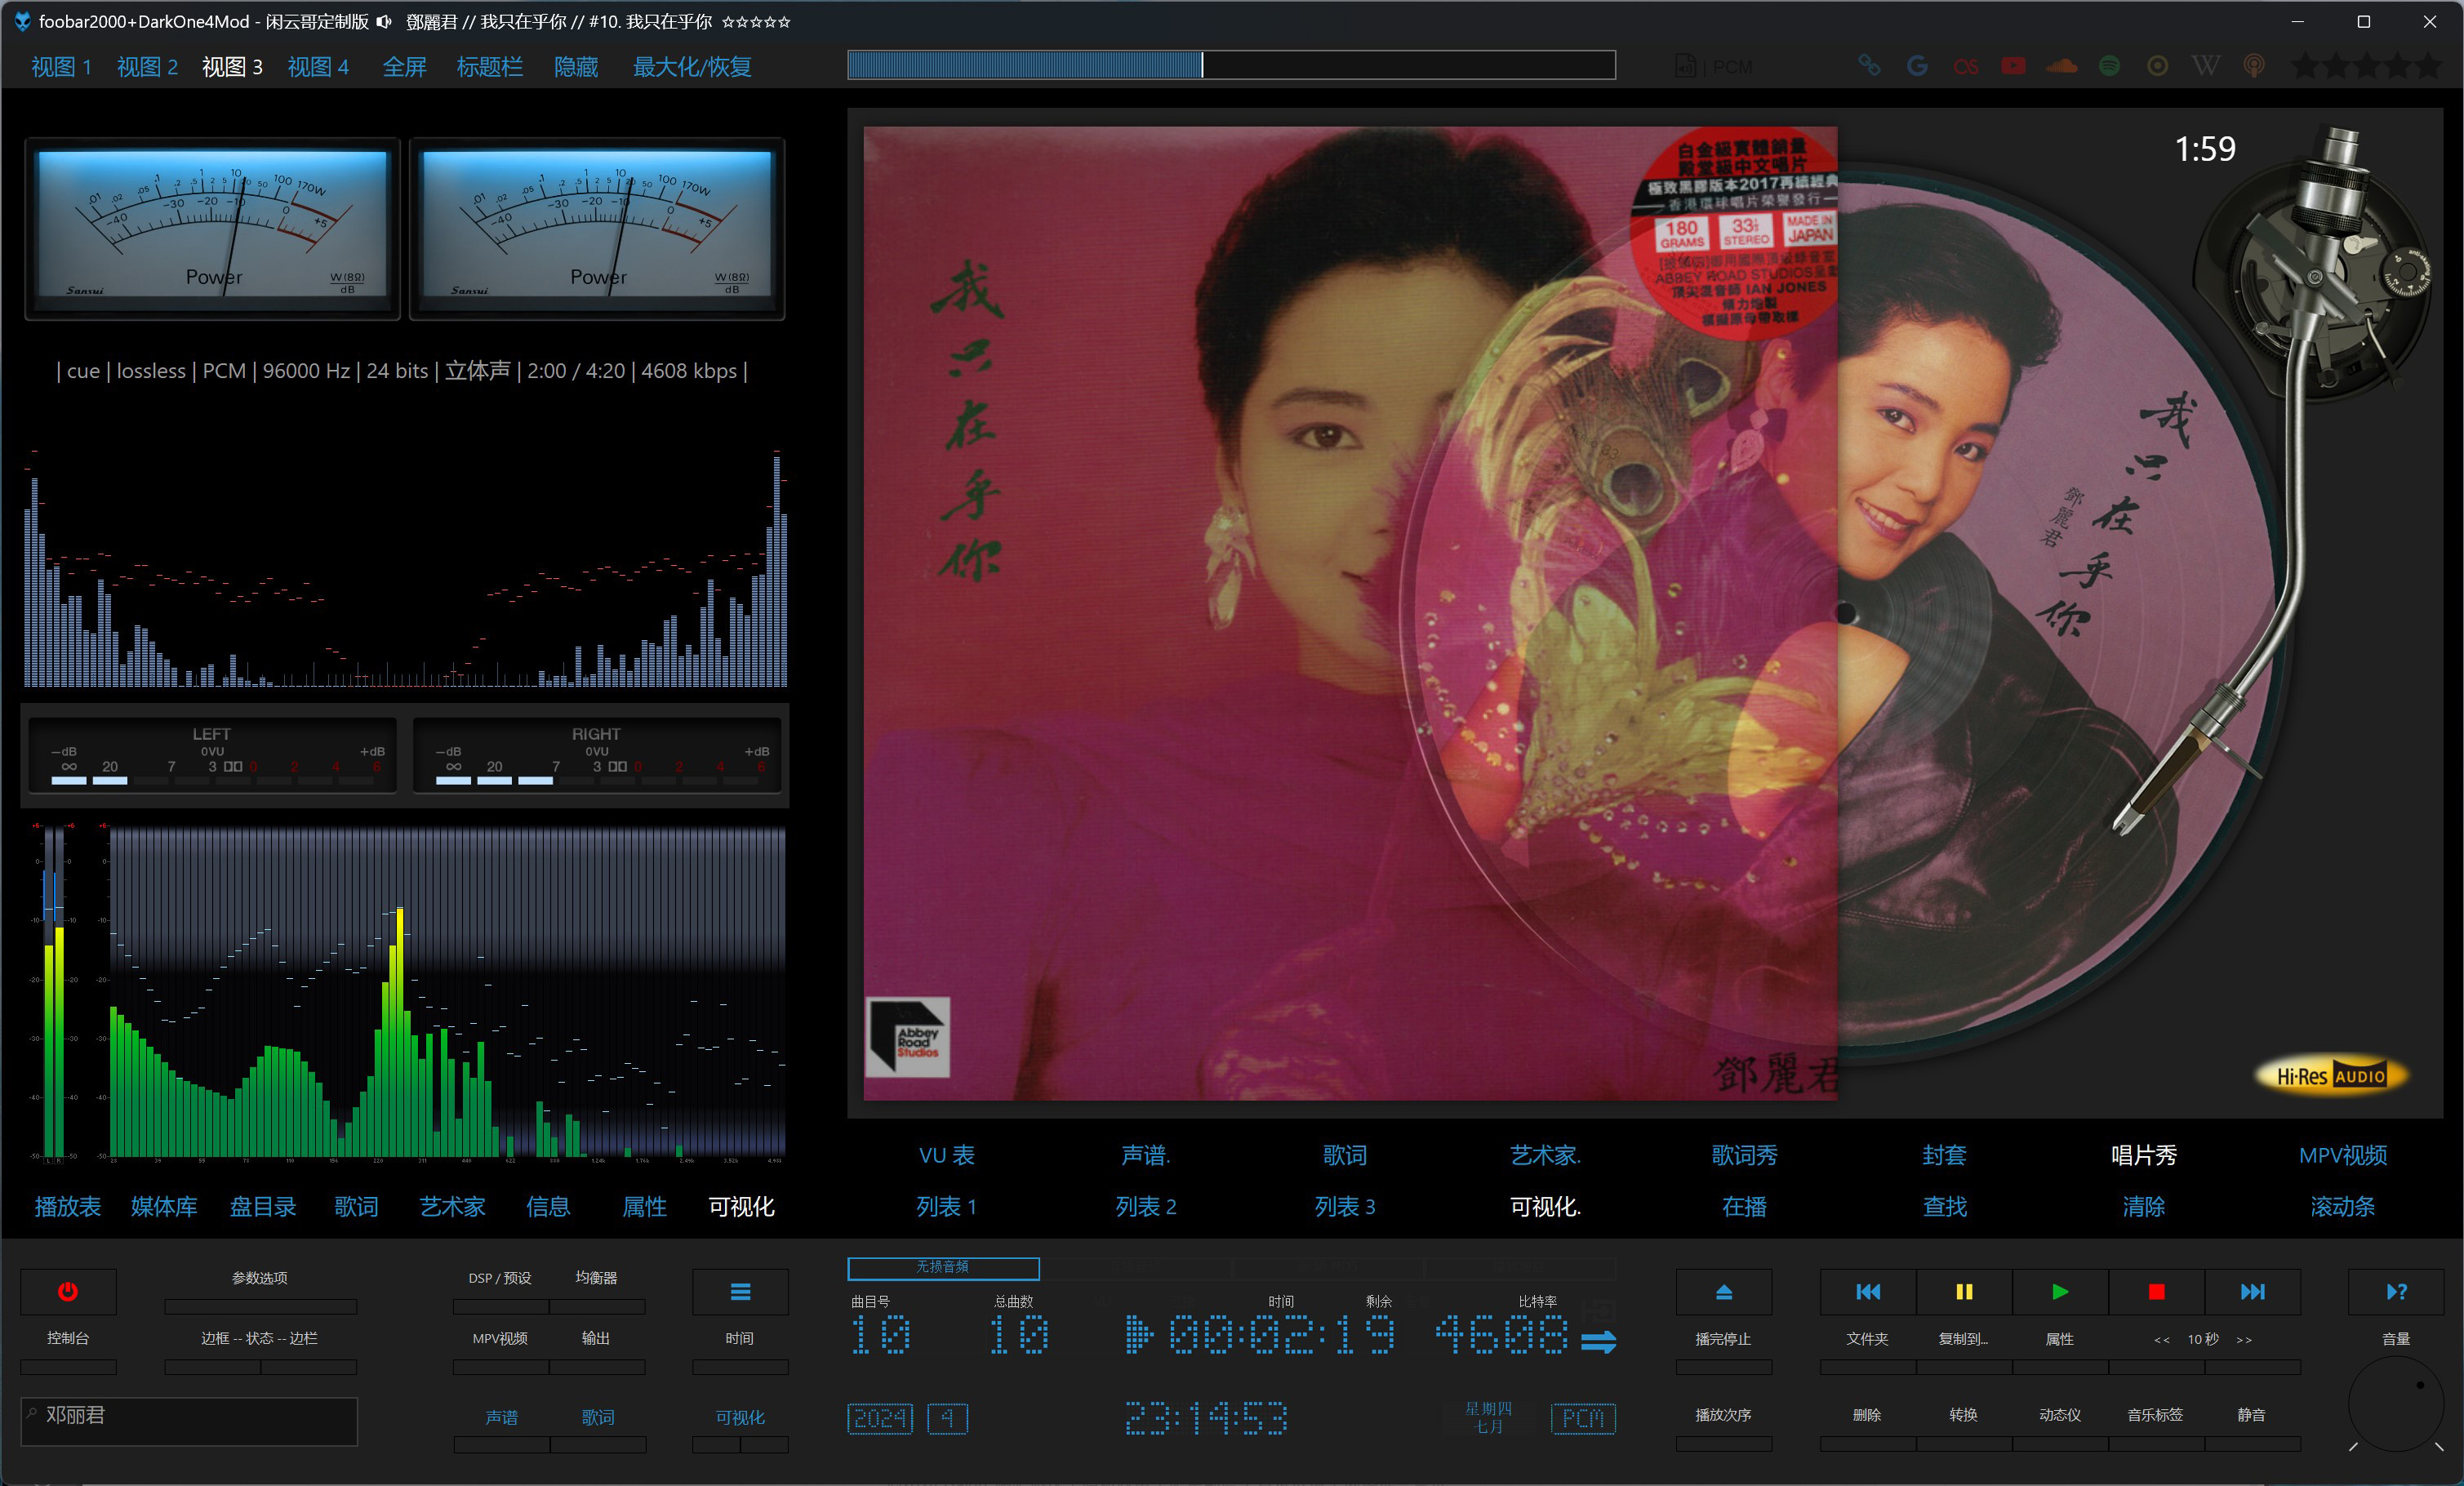Screen dimensions: 2464x1486
Task: Open the Last.fm icon link
Action: point(1965,66)
